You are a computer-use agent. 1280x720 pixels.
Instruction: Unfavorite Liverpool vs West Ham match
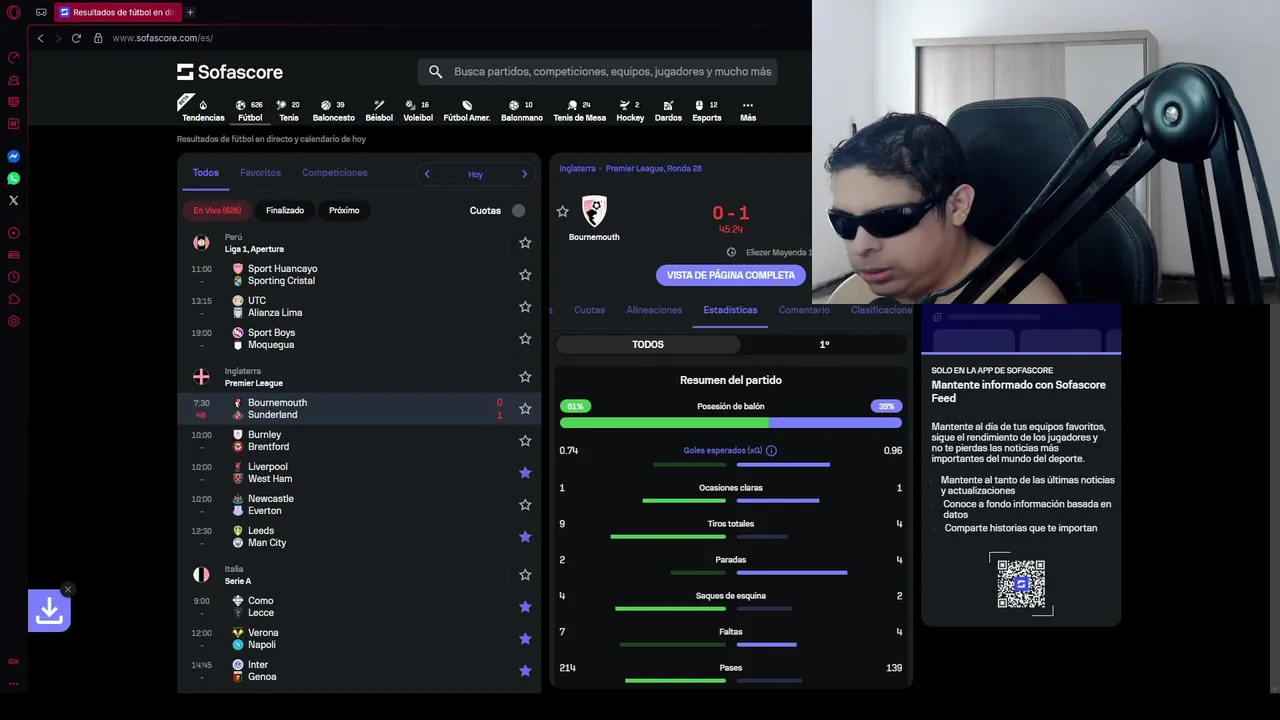(x=525, y=473)
